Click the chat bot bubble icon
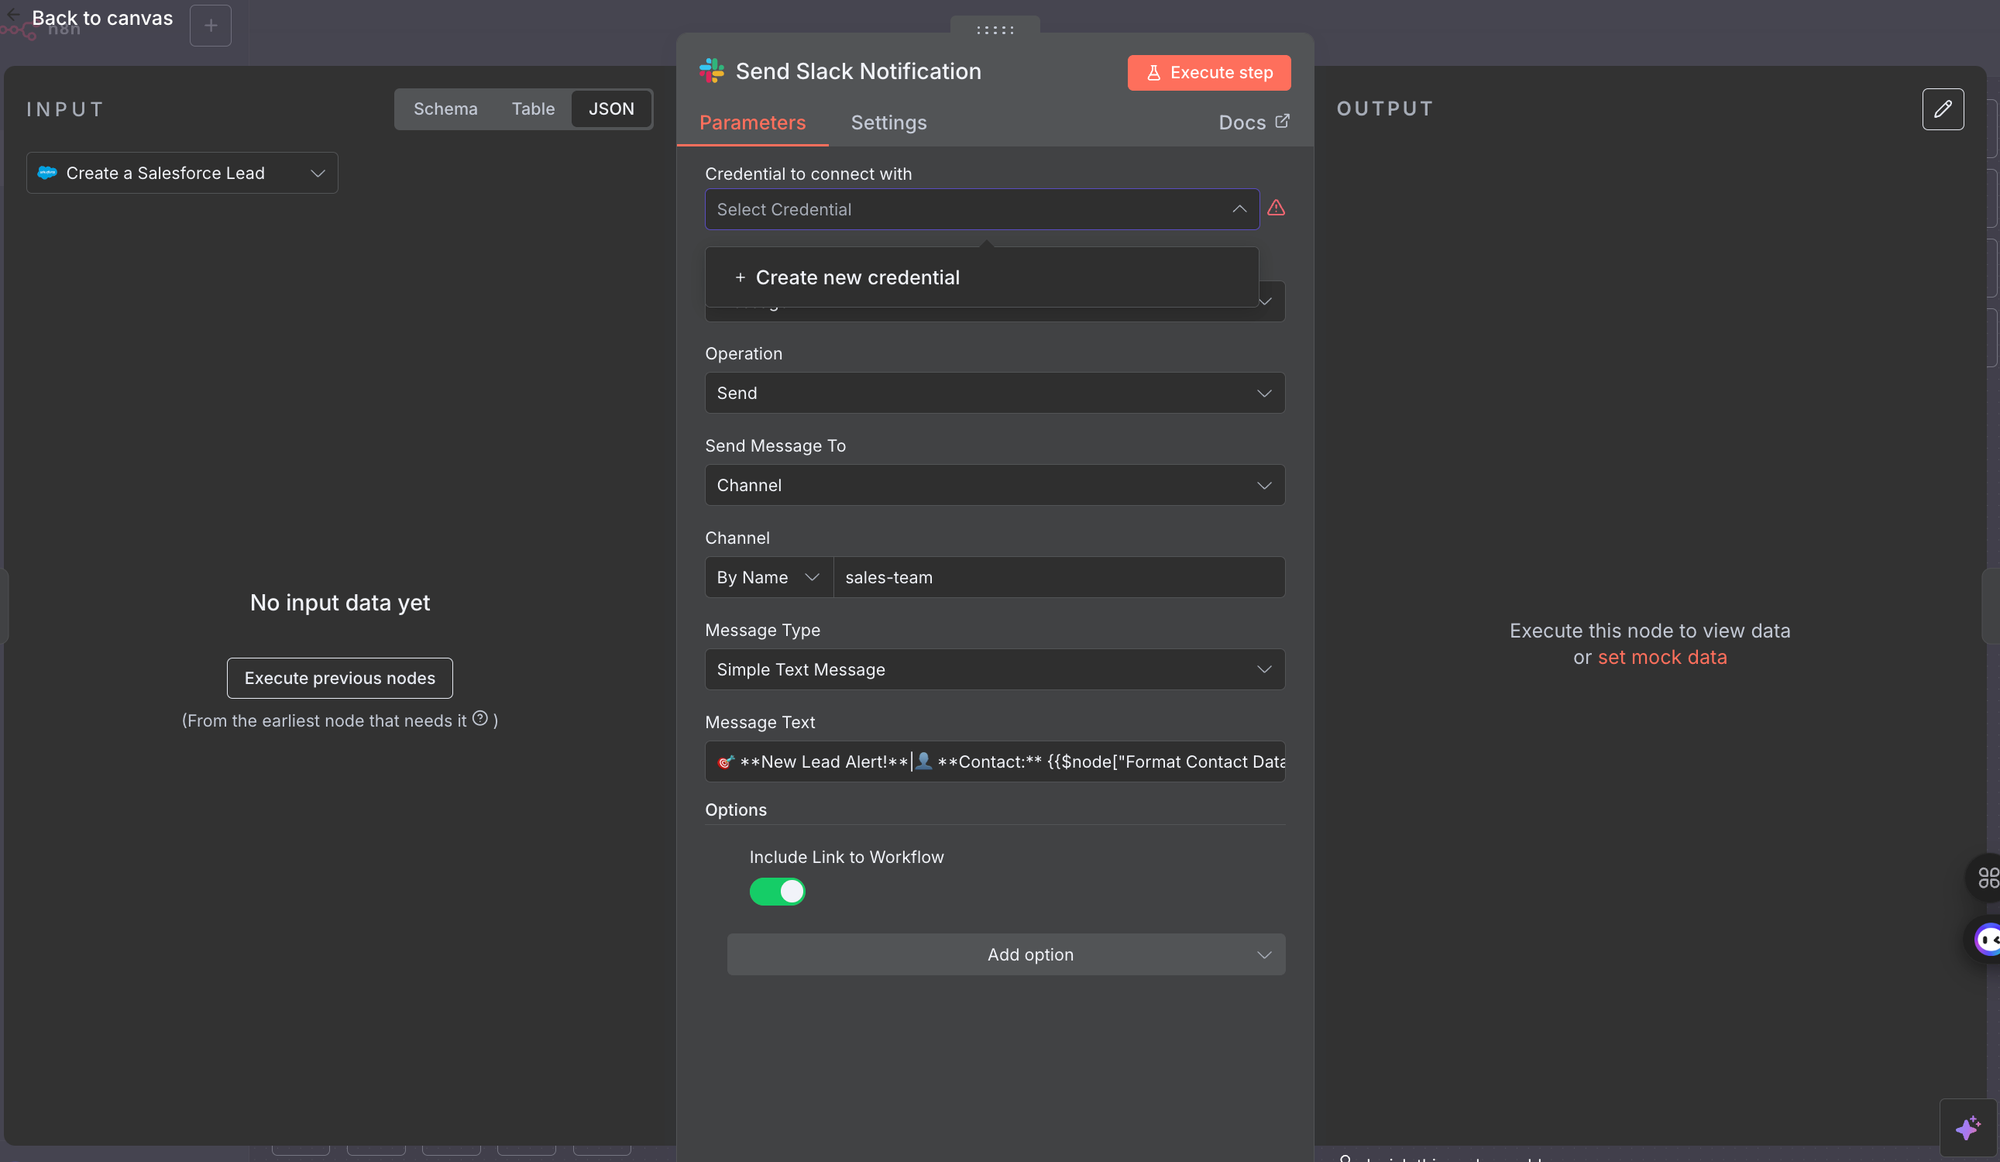The width and height of the screenshot is (2000, 1162). 1988,939
